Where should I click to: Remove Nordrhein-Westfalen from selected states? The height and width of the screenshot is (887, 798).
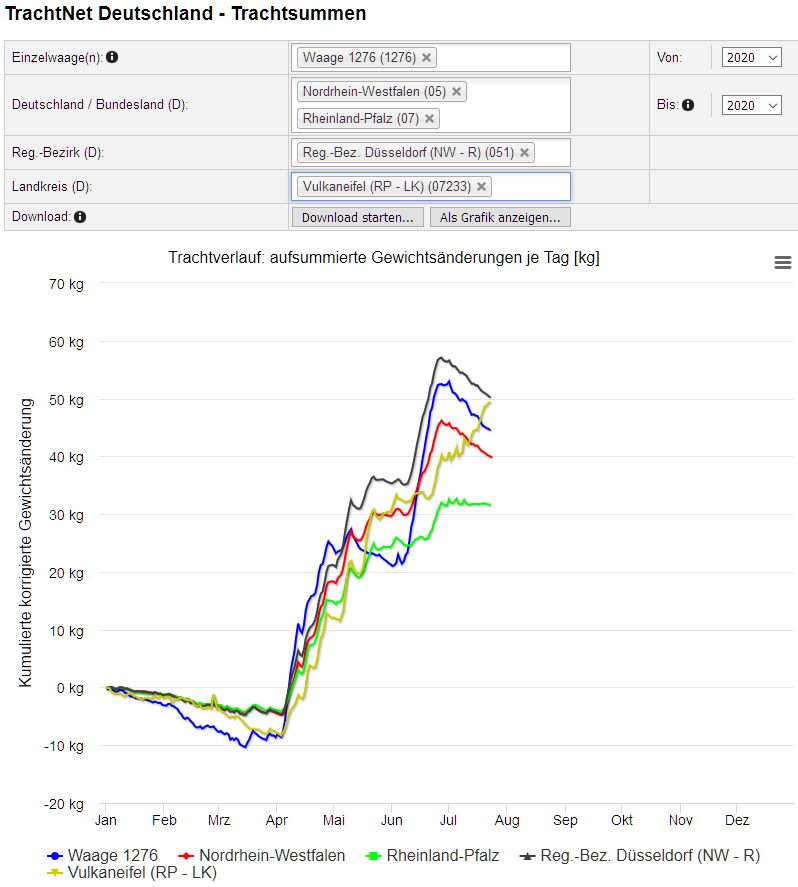pyautogui.click(x=456, y=92)
